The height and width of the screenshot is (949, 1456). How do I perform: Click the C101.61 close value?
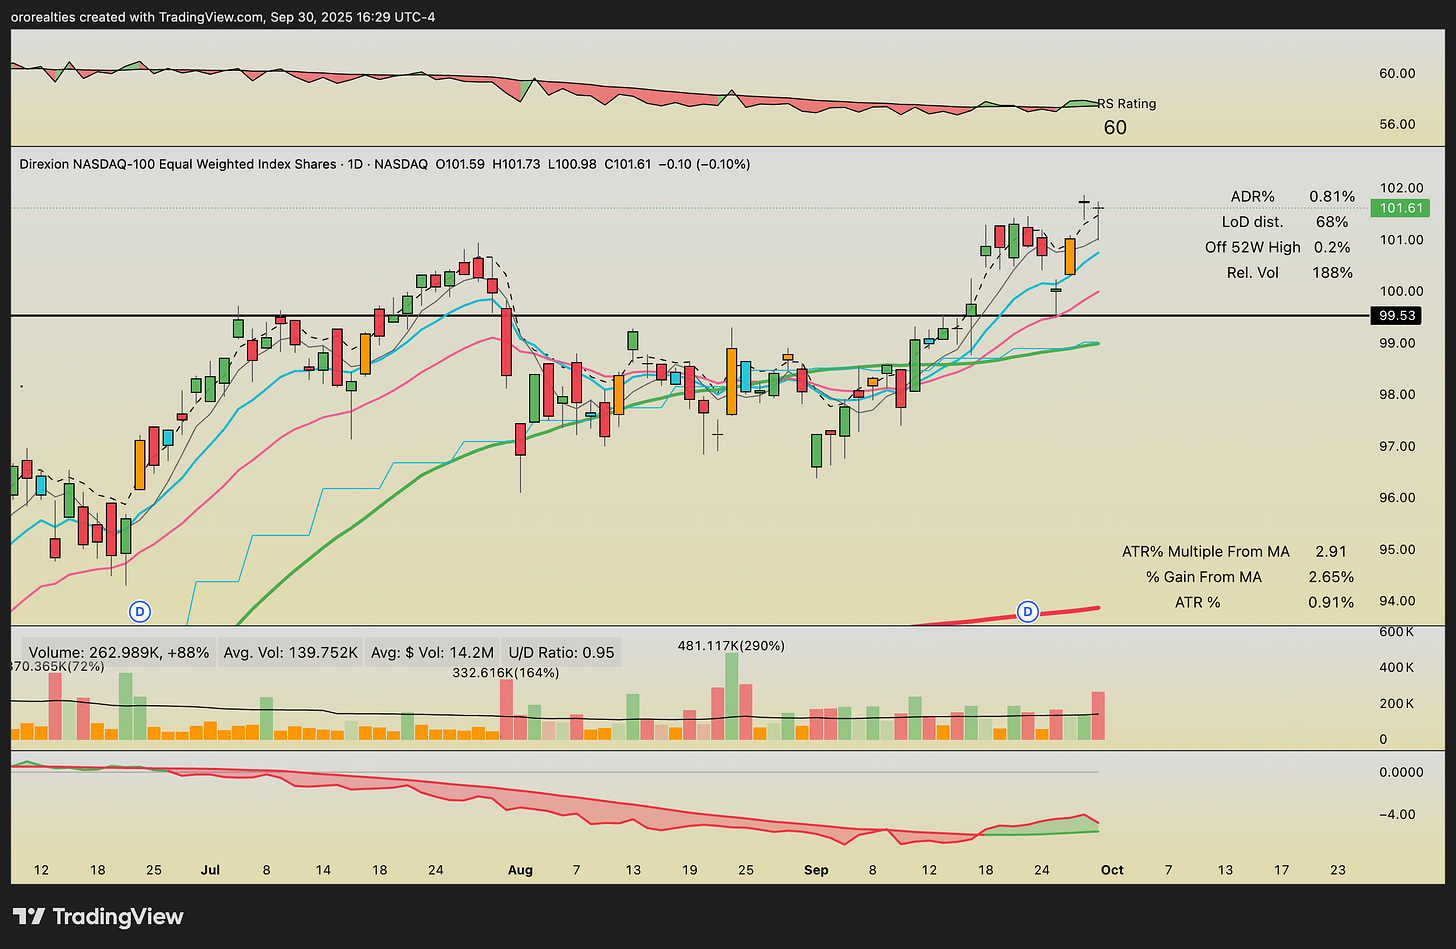pyautogui.click(x=628, y=164)
